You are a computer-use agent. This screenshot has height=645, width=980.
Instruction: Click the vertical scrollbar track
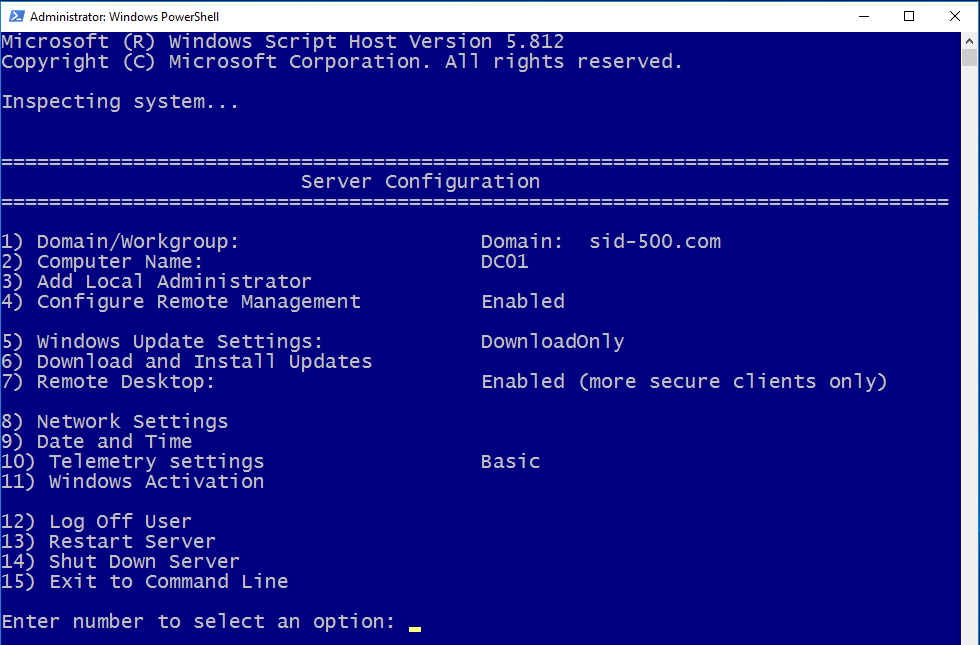click(970, 350)
